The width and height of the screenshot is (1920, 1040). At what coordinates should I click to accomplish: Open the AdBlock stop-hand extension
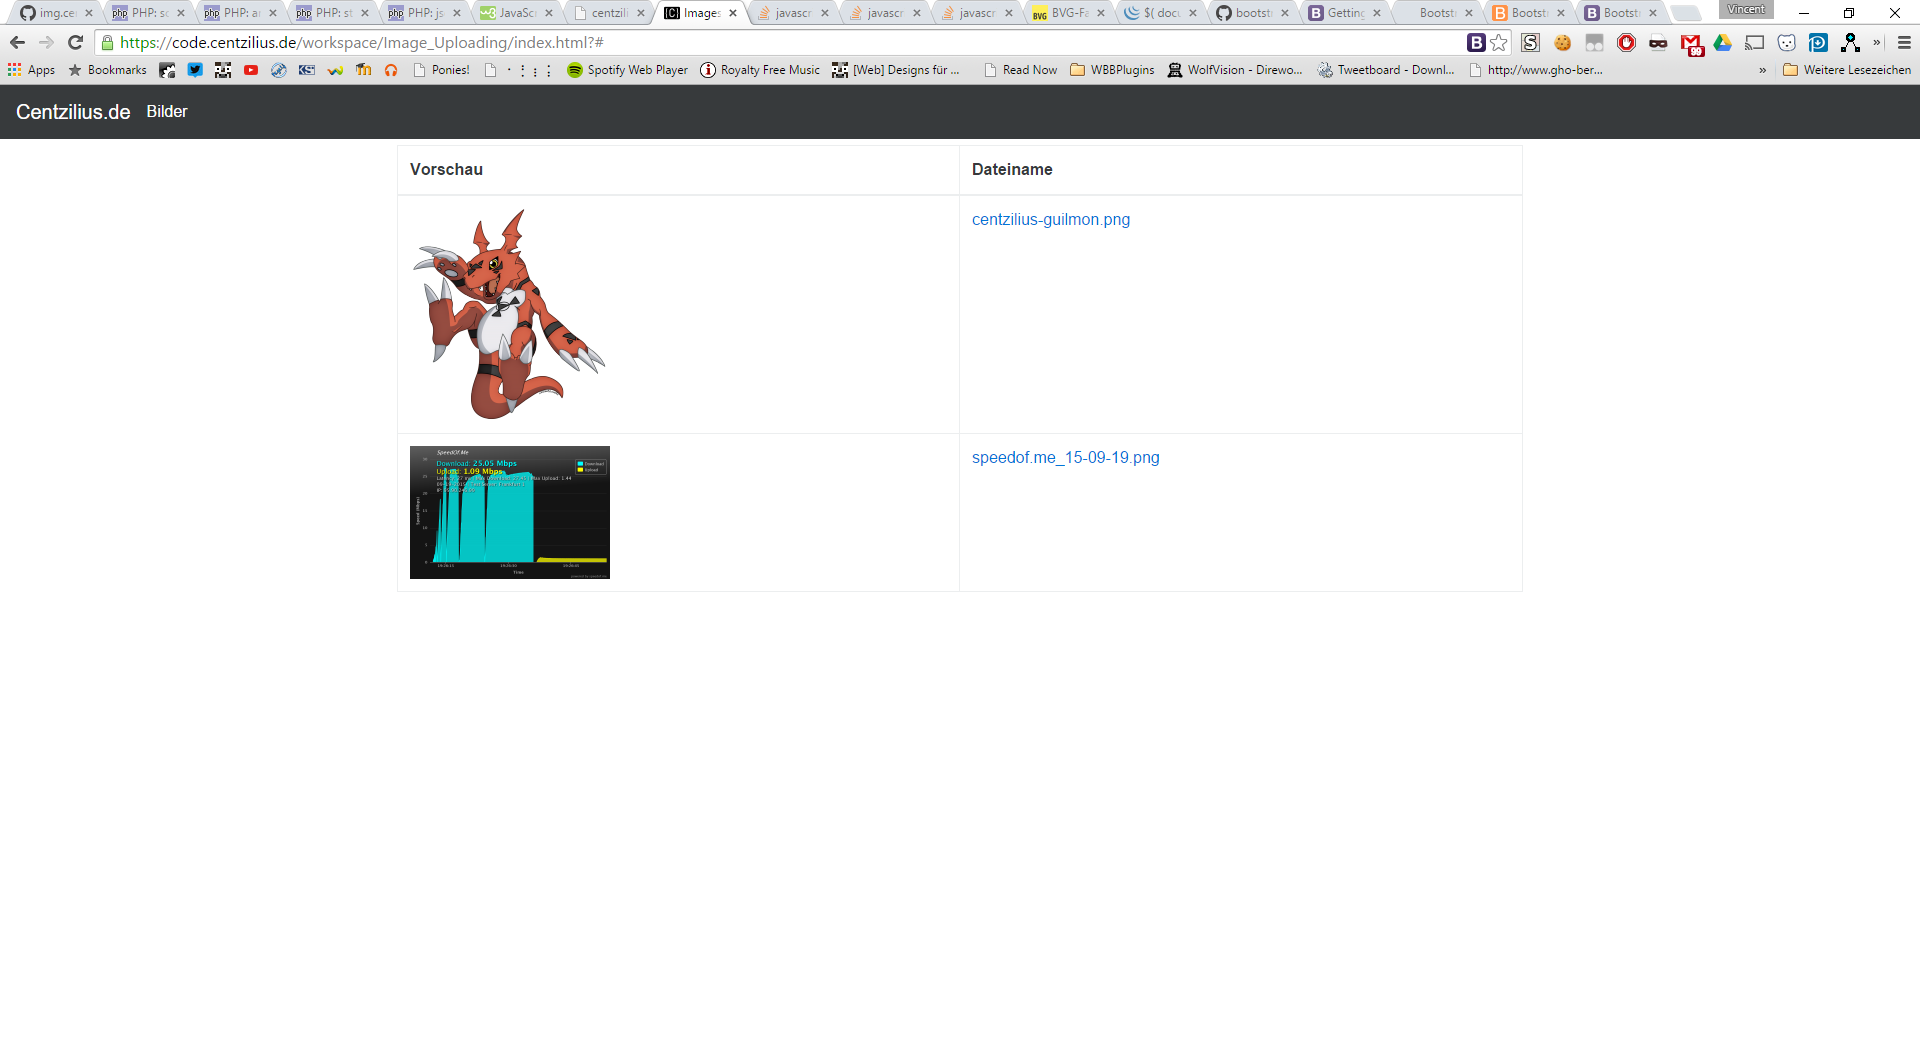[x=1626, y=43]
